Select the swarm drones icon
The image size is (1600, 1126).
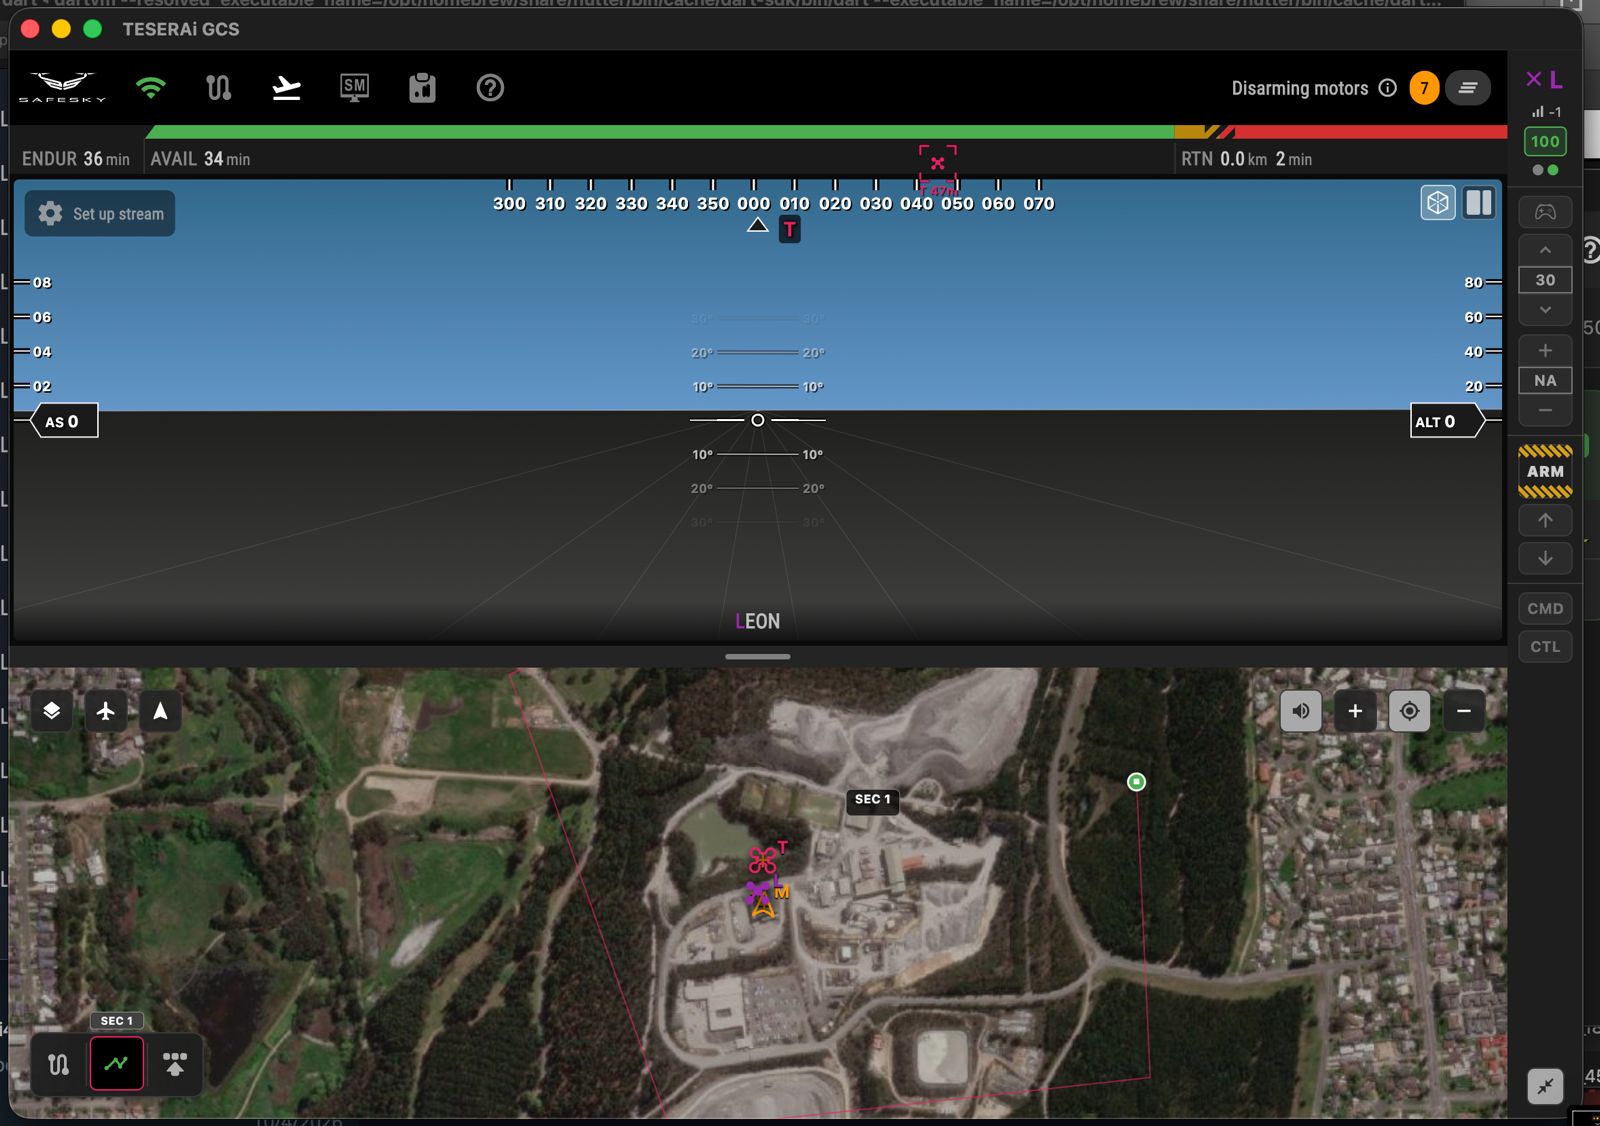pyautogui.click(x=175, y=1064)
